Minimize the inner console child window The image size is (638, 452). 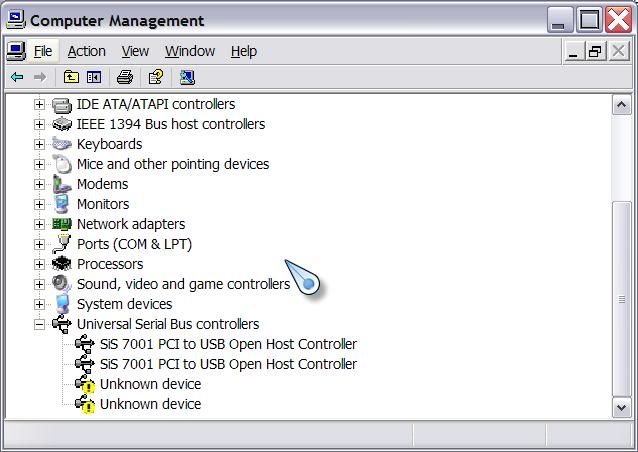click(x=573, y=52)
